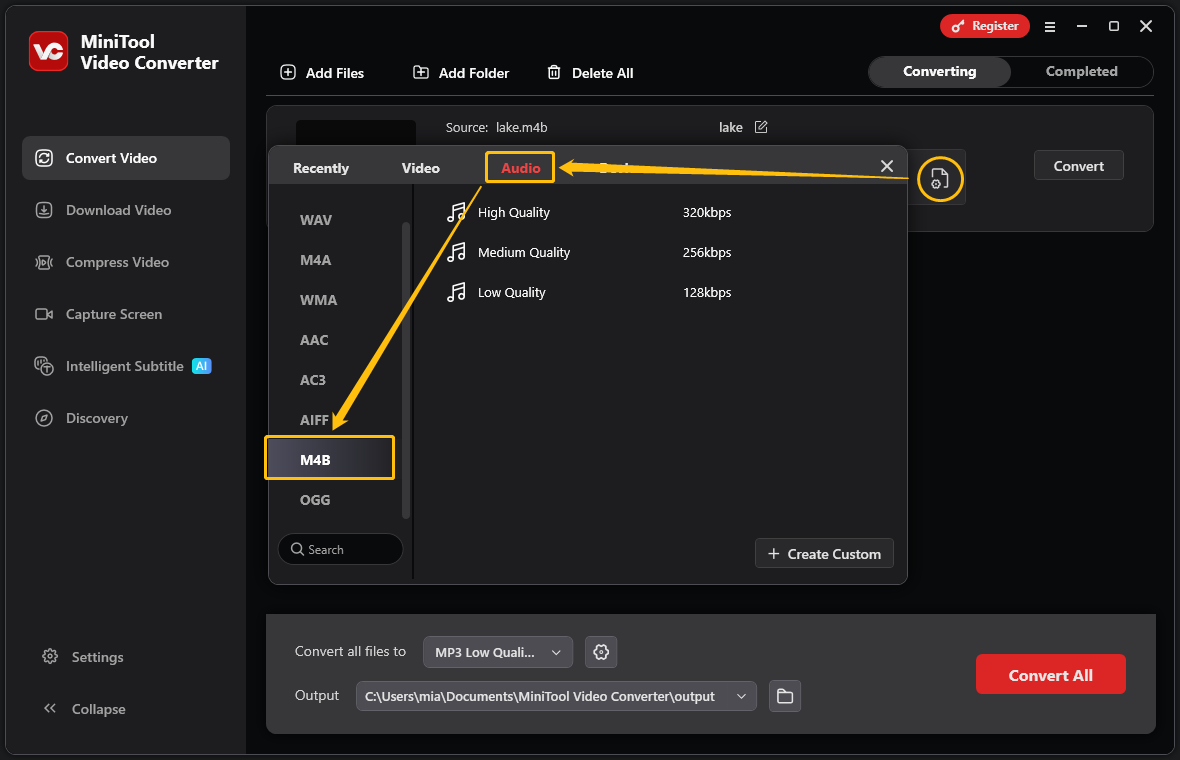The image size is (1180, 760).
Task: Open the Video tab in format popup
Action: 421,168
